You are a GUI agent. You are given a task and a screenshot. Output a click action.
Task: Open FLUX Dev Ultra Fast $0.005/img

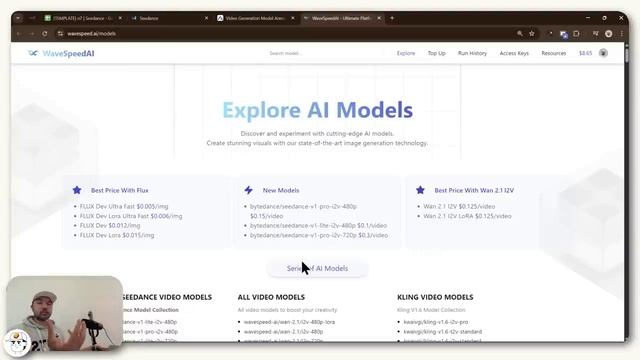pos(124,207)
